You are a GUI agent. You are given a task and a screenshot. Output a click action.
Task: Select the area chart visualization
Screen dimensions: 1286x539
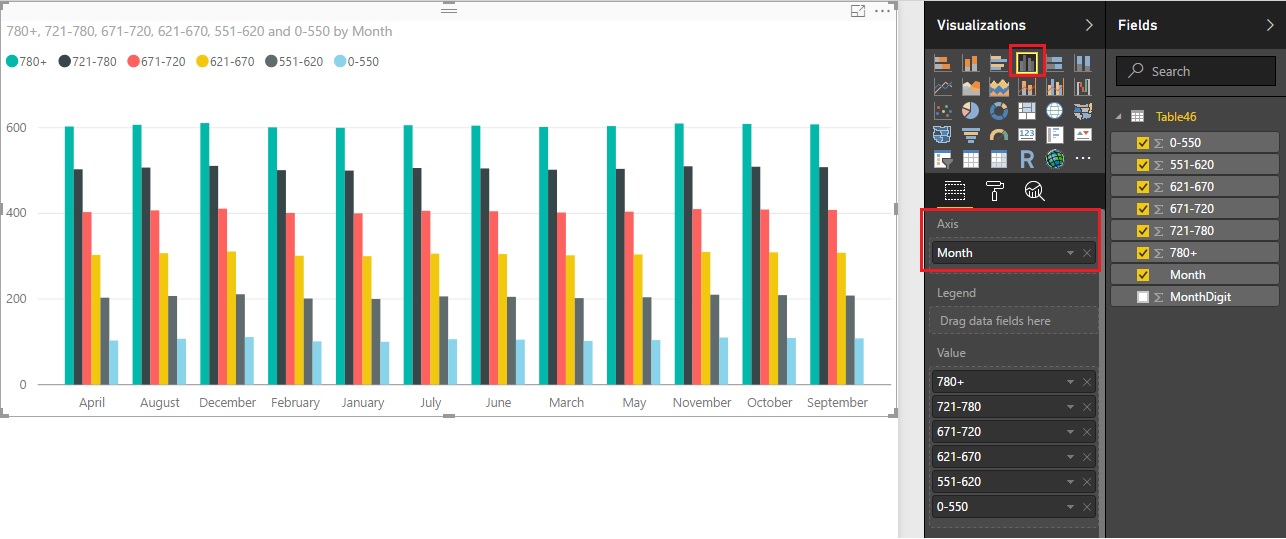pyautogui.click(x=970, y=87)
